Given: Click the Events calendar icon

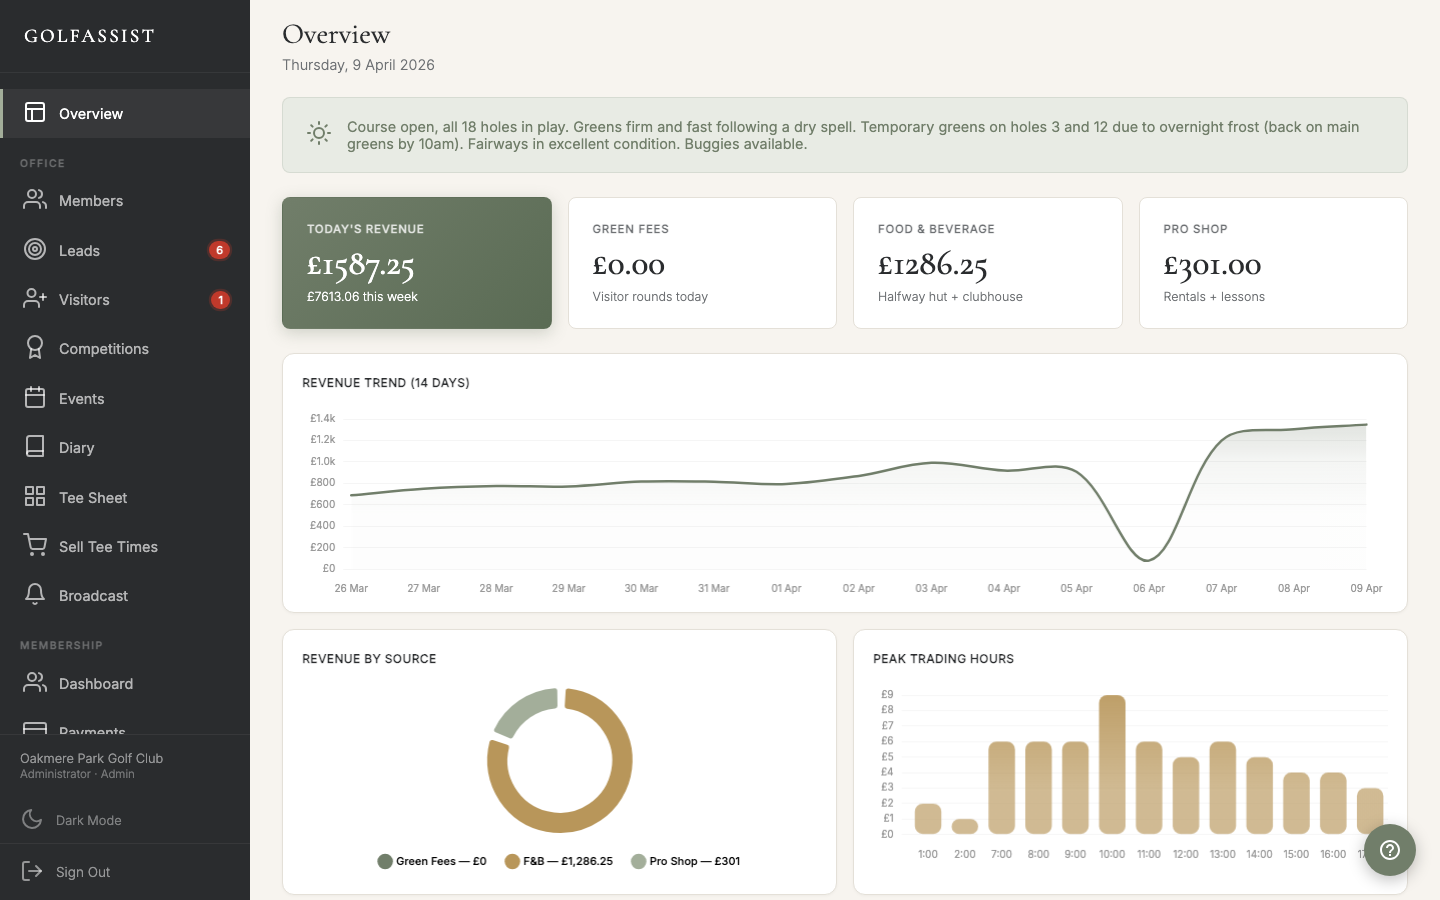Looking at the screenshot, I should 35,398.
